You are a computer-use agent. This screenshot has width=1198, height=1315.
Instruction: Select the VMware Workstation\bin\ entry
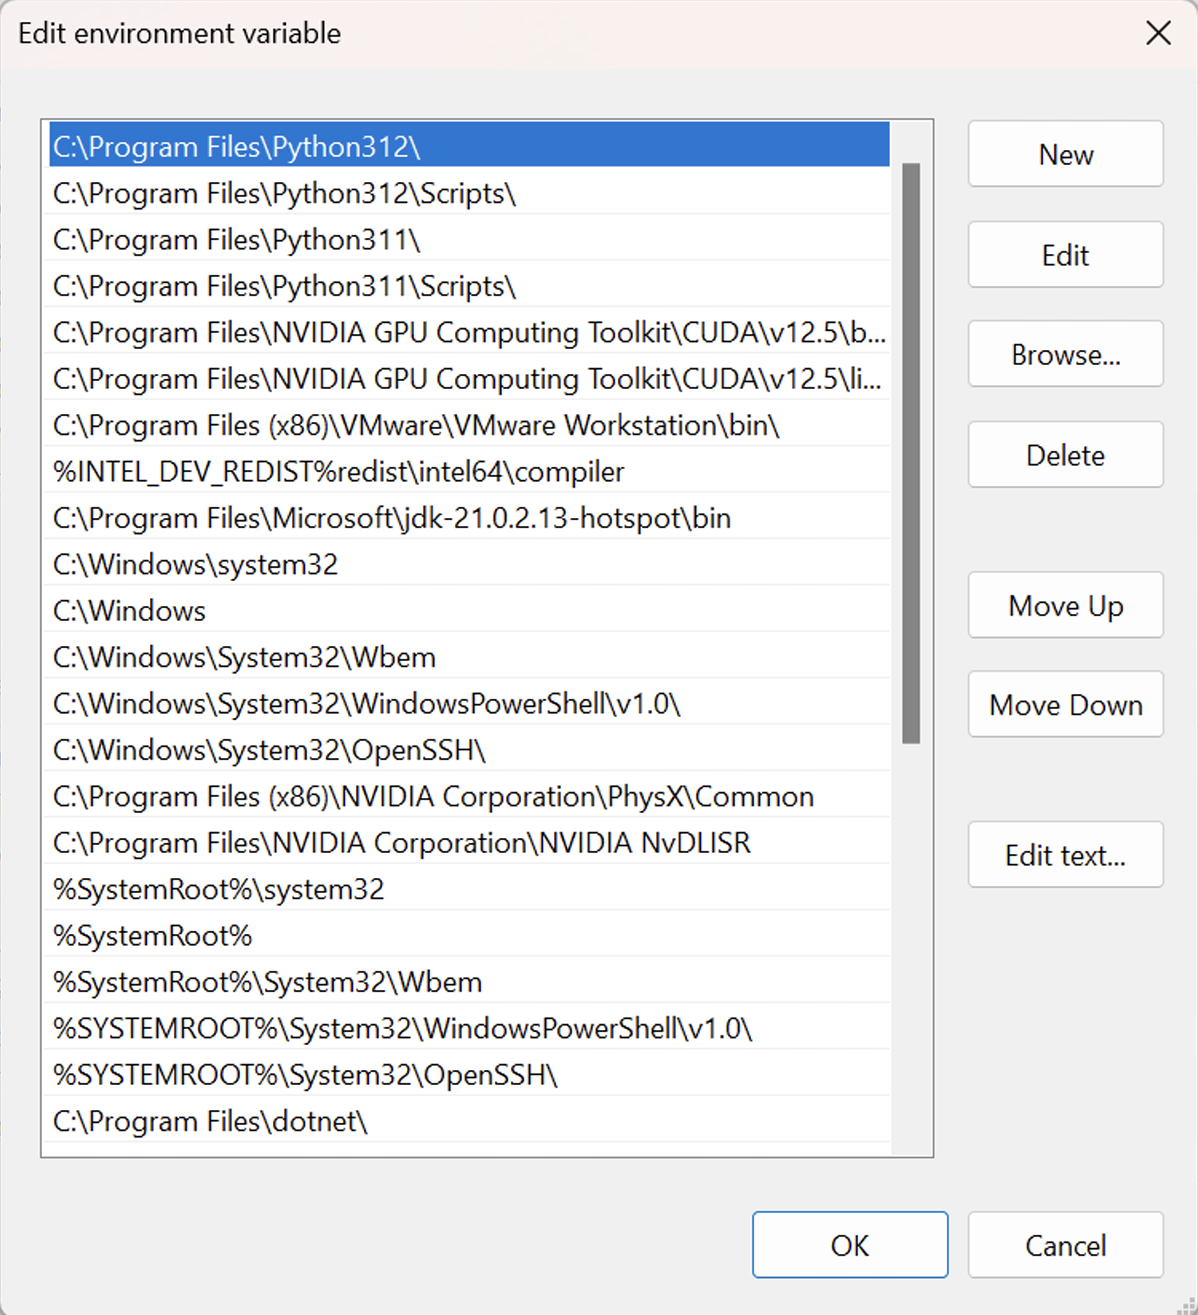469,425
